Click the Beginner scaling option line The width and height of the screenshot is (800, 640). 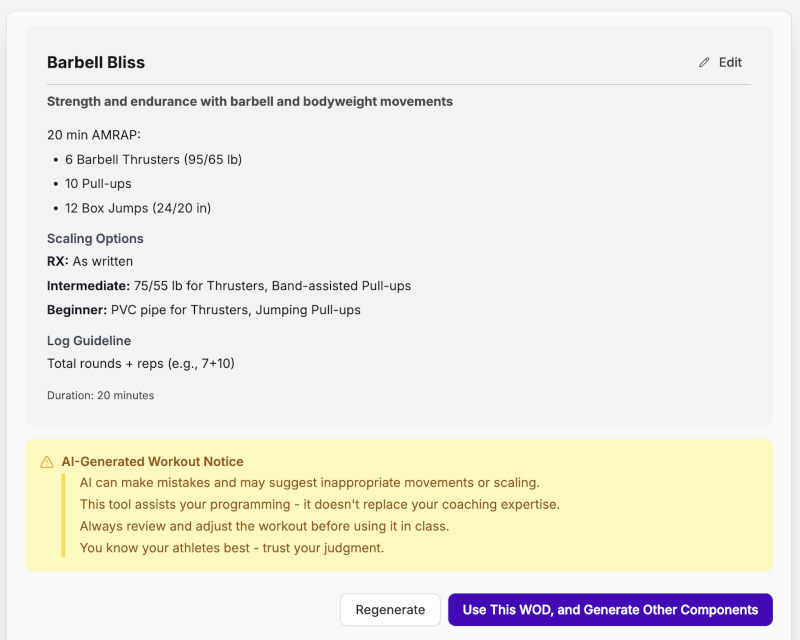[x=204, y=310]
